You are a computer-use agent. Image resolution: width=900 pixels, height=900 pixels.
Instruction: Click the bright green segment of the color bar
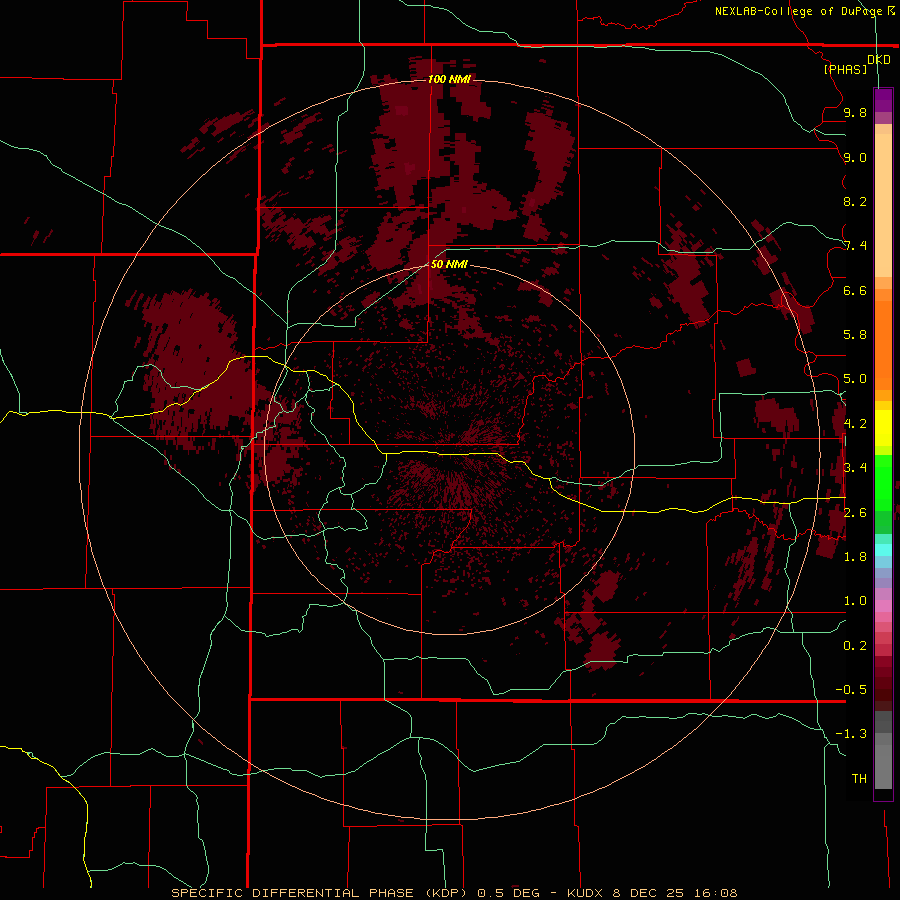pos(883,482)
